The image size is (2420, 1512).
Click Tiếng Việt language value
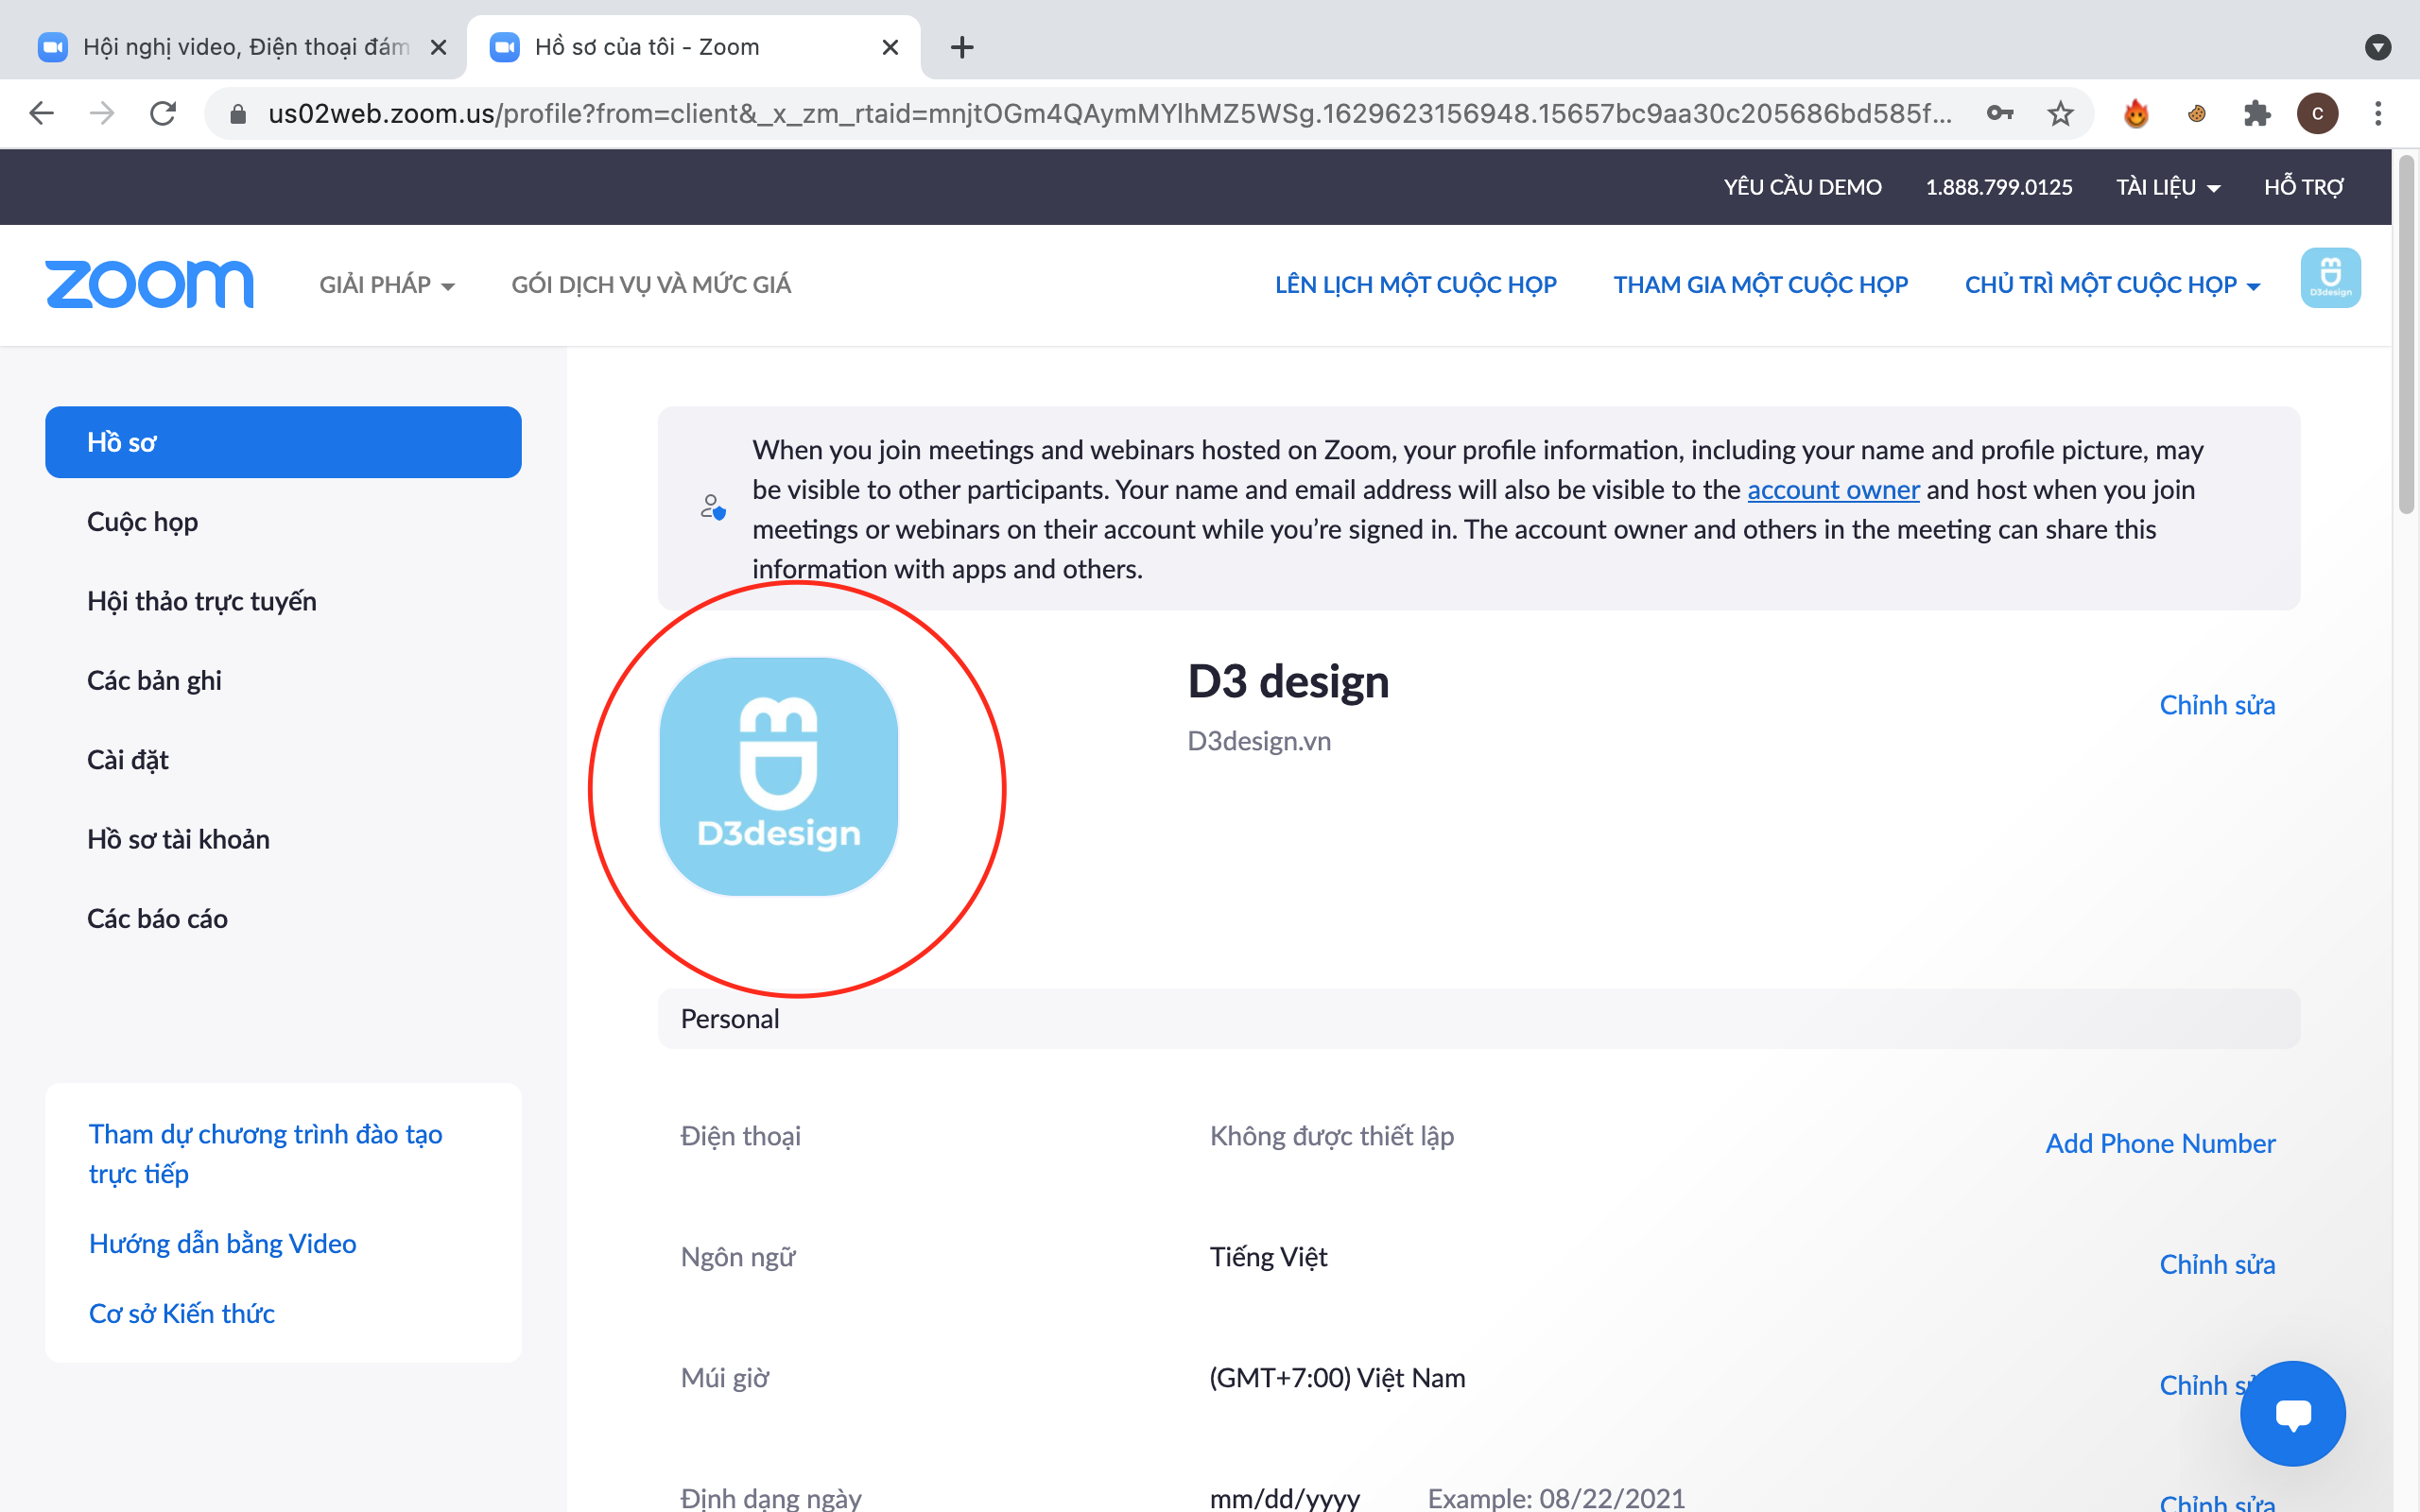click(x=1269, y=1257)
